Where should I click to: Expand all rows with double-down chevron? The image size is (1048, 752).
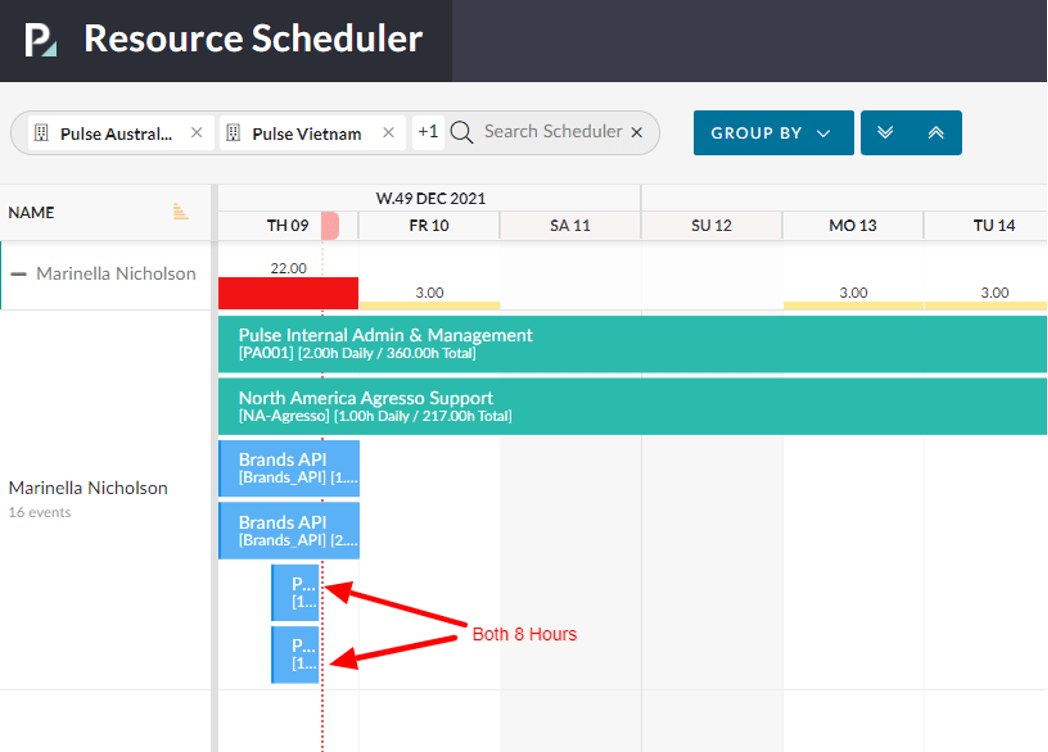886,132
